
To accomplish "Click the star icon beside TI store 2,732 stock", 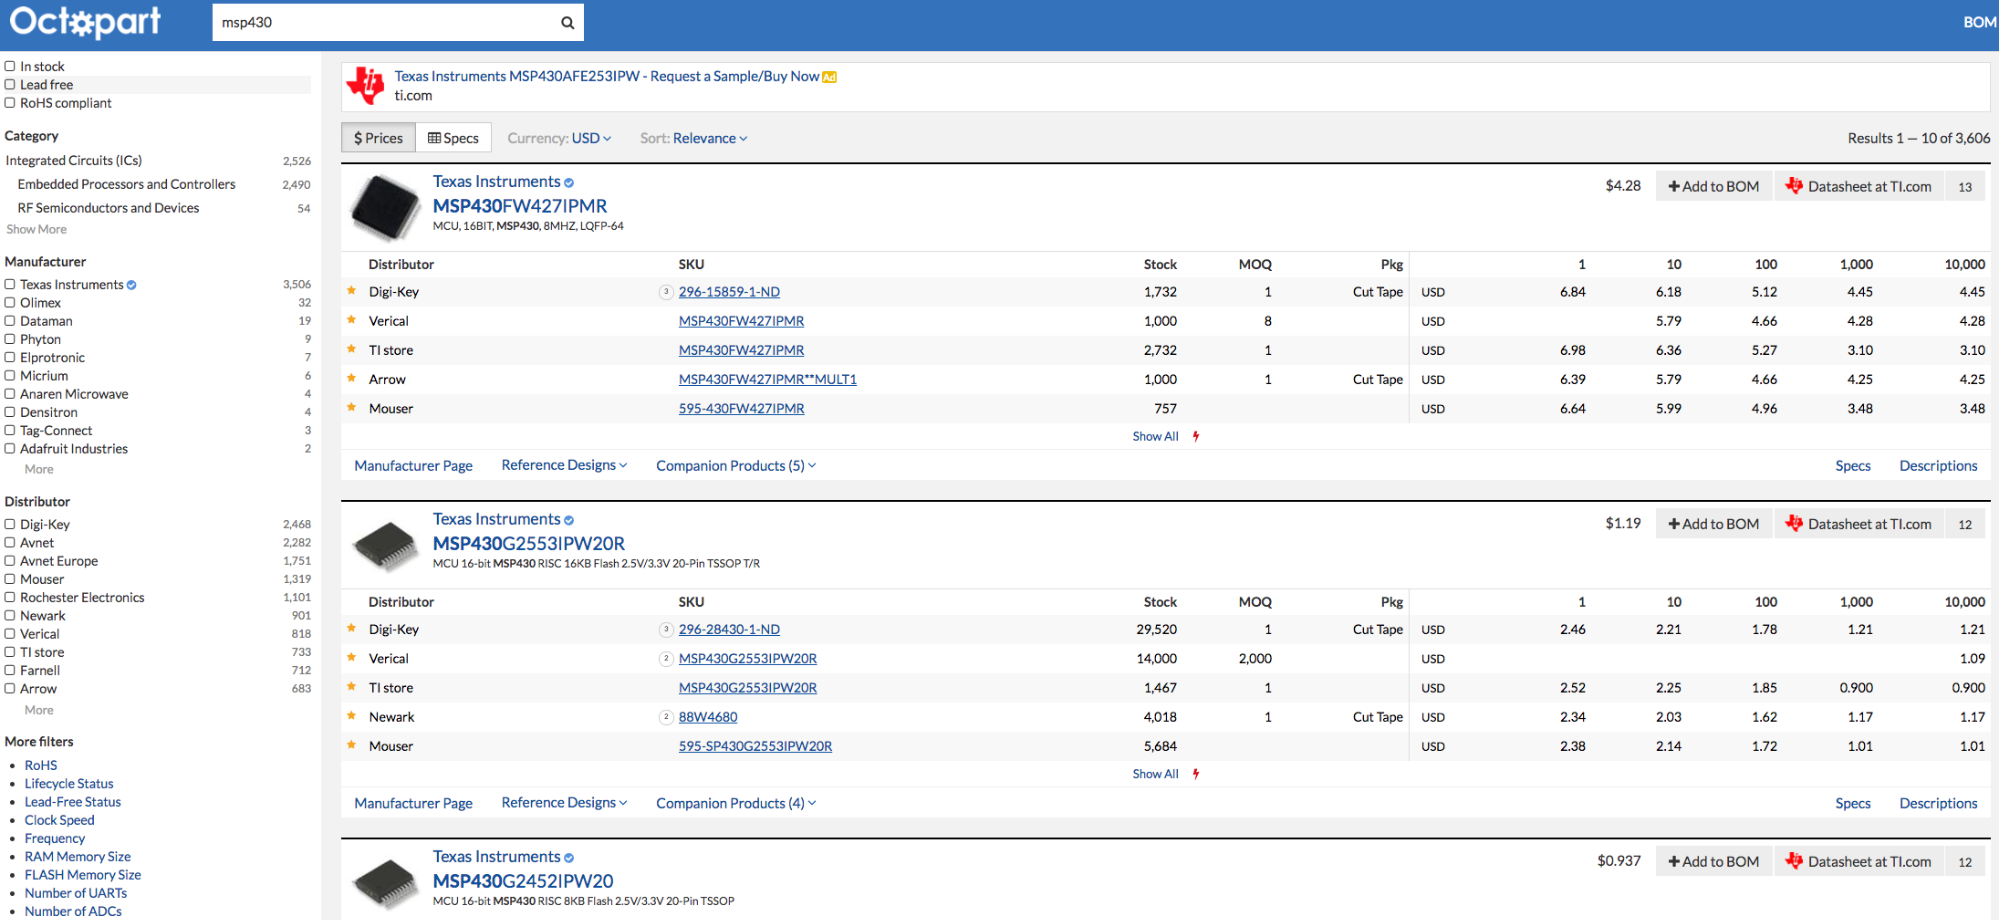I will (352, 349).
